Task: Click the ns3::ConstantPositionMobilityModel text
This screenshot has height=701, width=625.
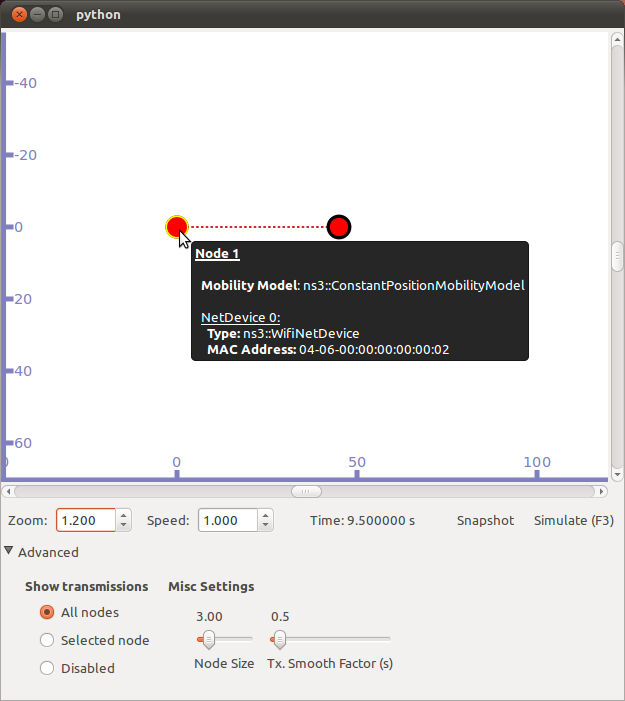Action: 414,285
